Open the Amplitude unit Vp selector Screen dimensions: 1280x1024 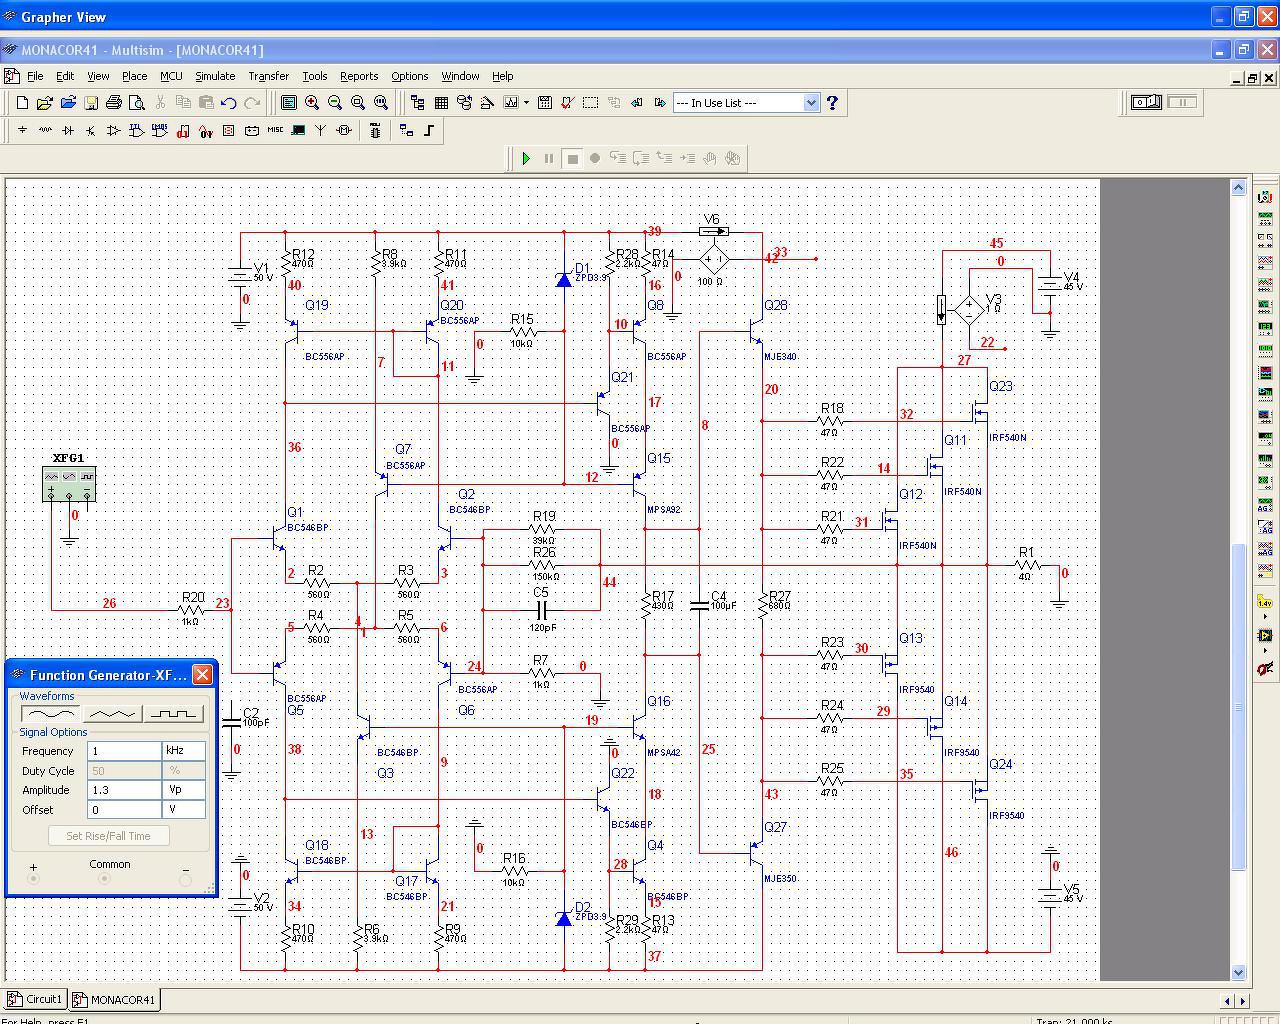pyautogui.click(x=184, y=790)
